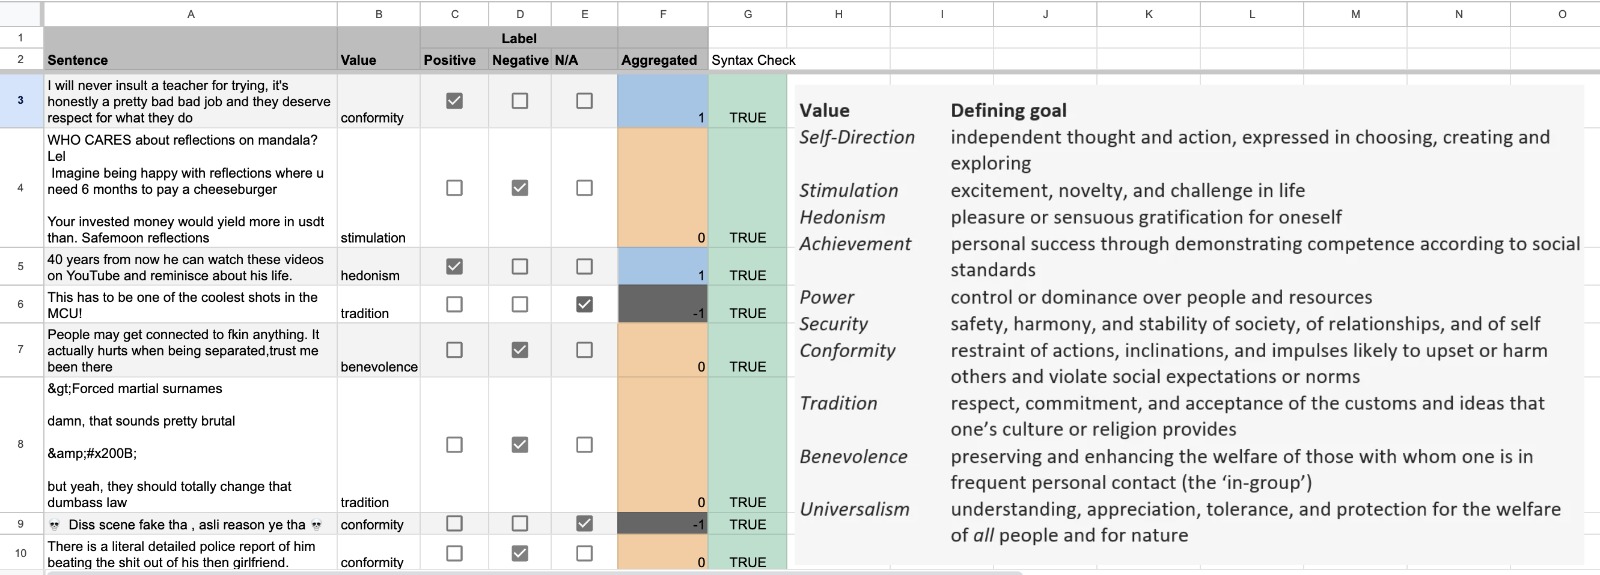Click the Syntax Check header cell

[747, 60]
